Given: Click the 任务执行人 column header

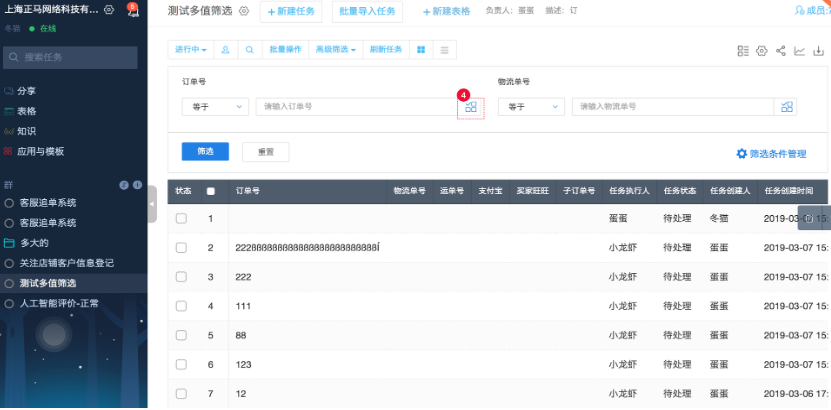Looking at the screenshot, I should click(630, 191).
